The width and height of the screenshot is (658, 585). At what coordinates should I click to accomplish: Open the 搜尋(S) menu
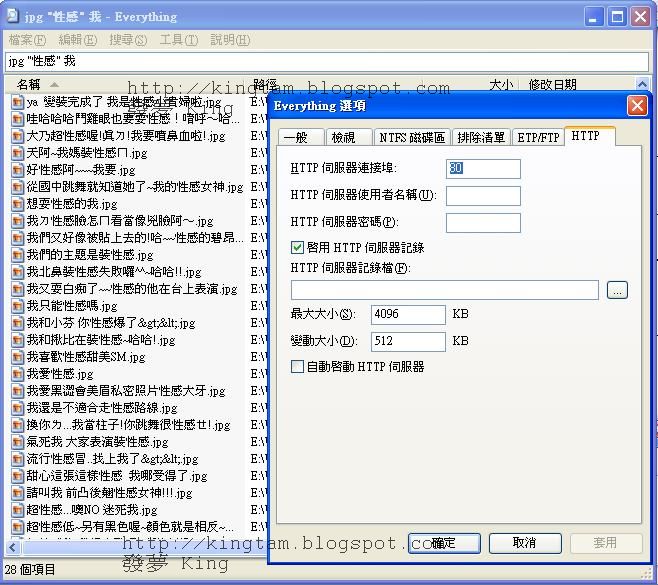click(x=128, y=40)
